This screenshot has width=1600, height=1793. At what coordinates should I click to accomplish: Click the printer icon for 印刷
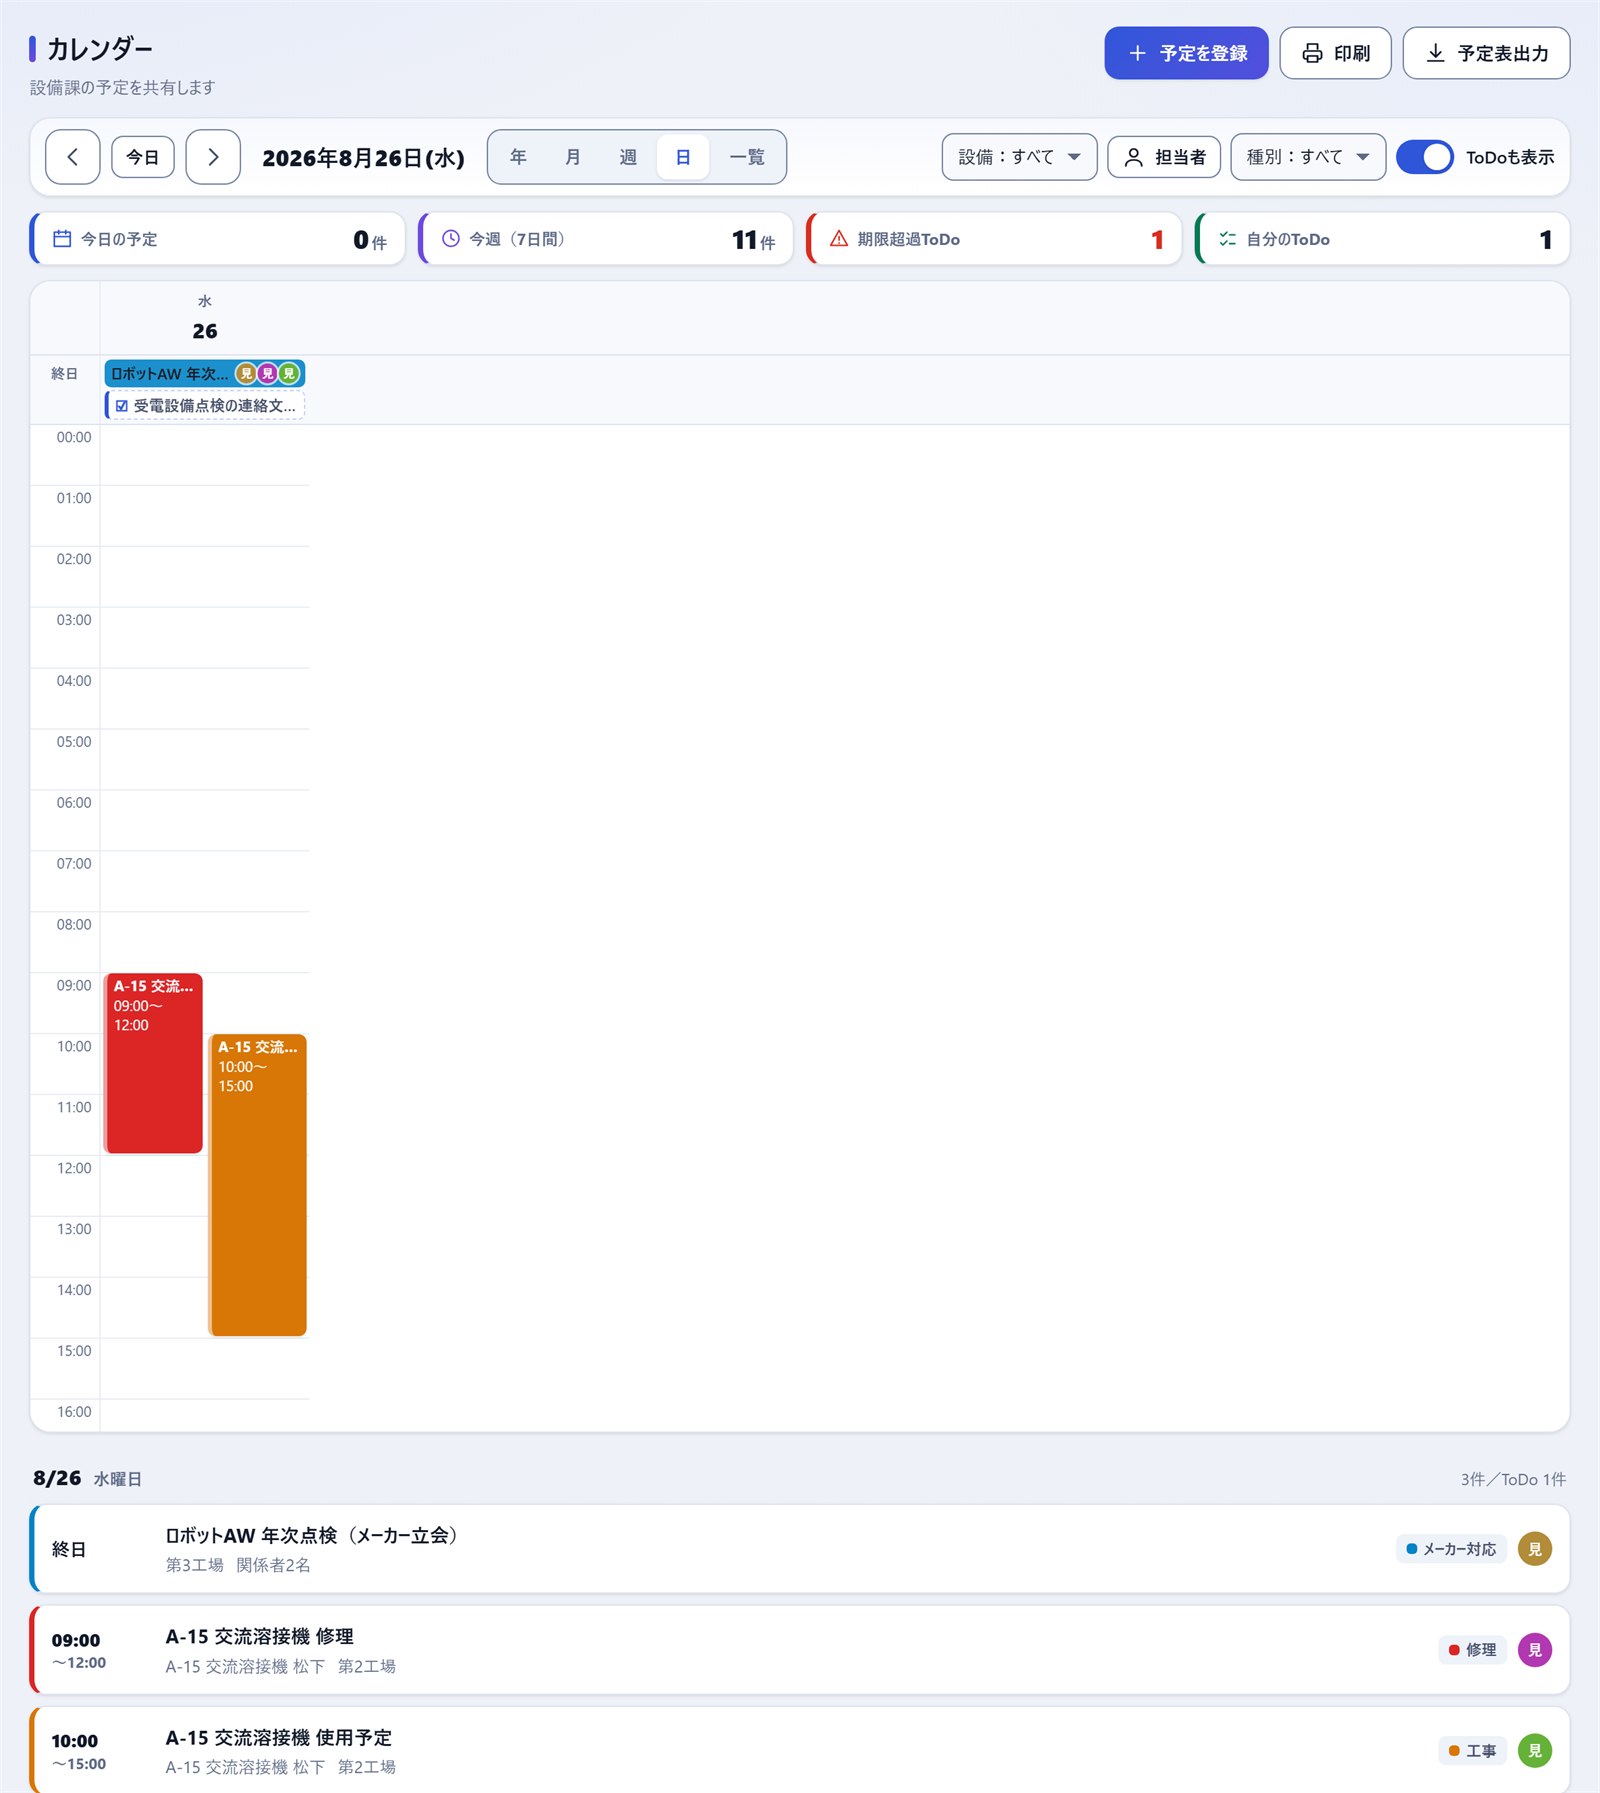click(1312, 53)
